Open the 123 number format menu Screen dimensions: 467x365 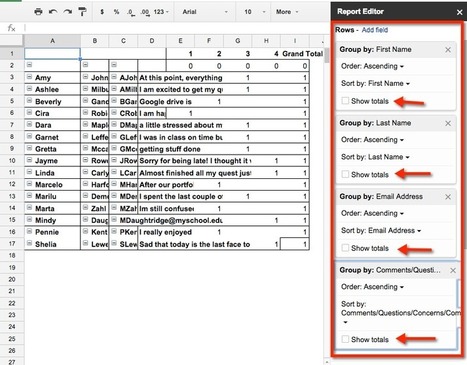tap(161, 12)
